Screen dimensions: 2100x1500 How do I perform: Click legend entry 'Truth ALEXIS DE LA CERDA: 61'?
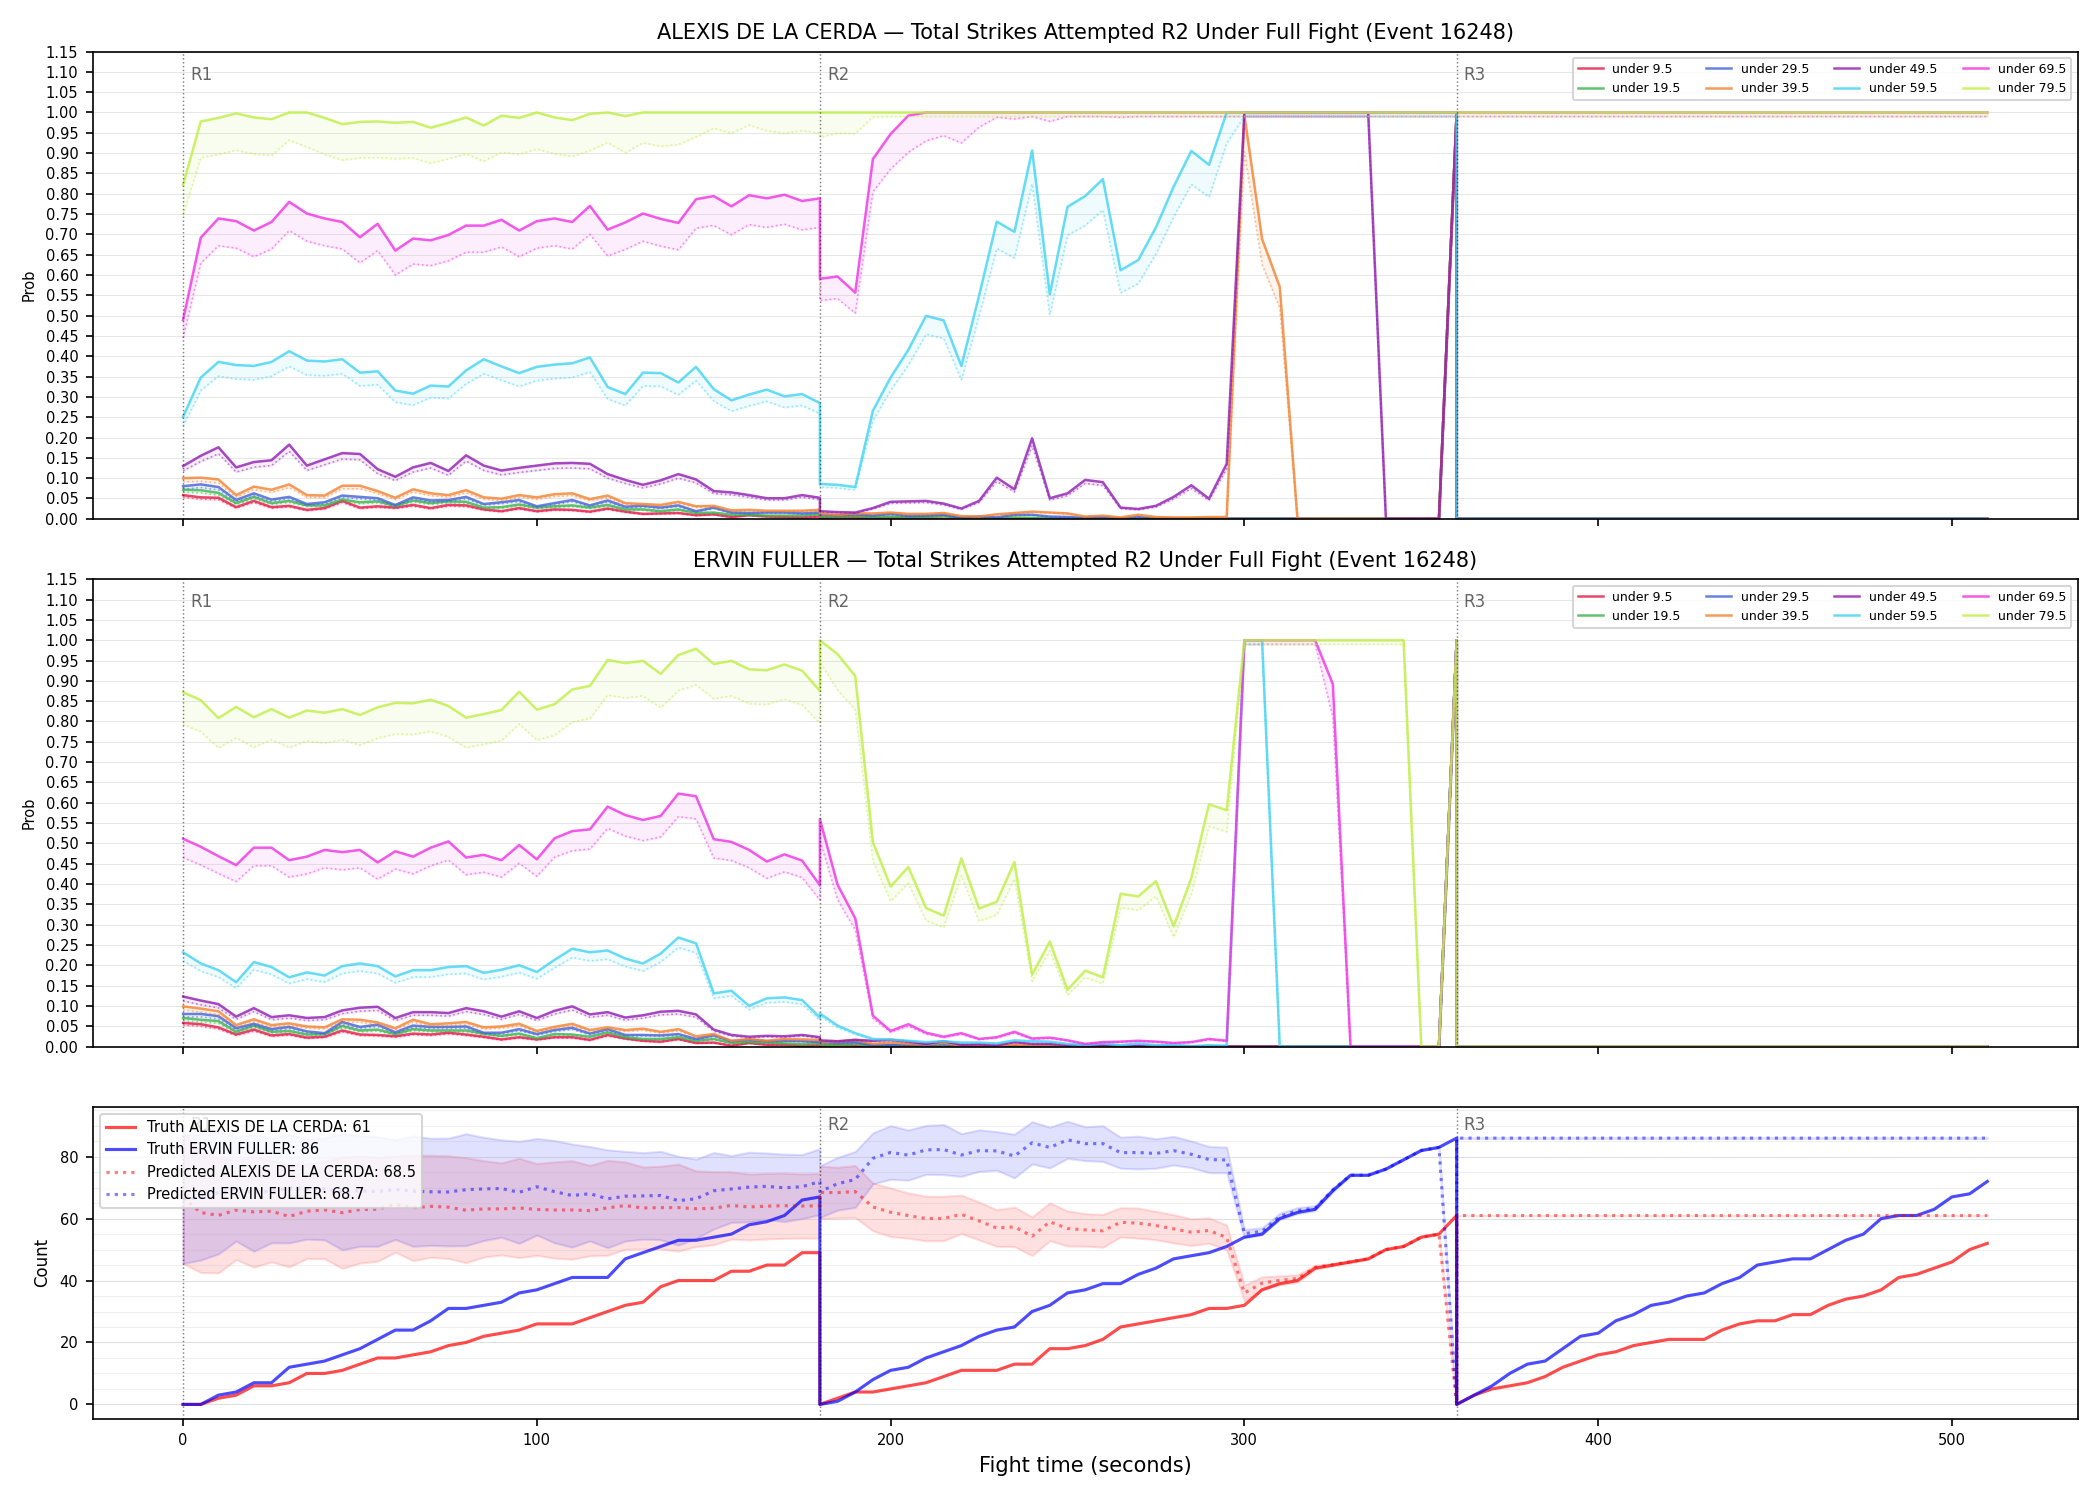(237, 1127)
